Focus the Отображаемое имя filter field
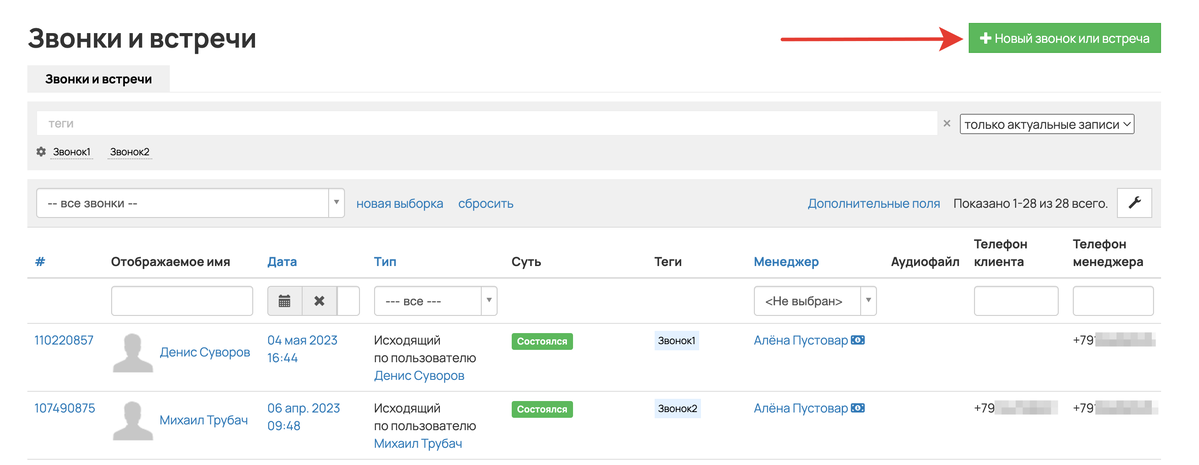Image resolution: width=1199 pixels, height=465 pixels. point(182,301)
